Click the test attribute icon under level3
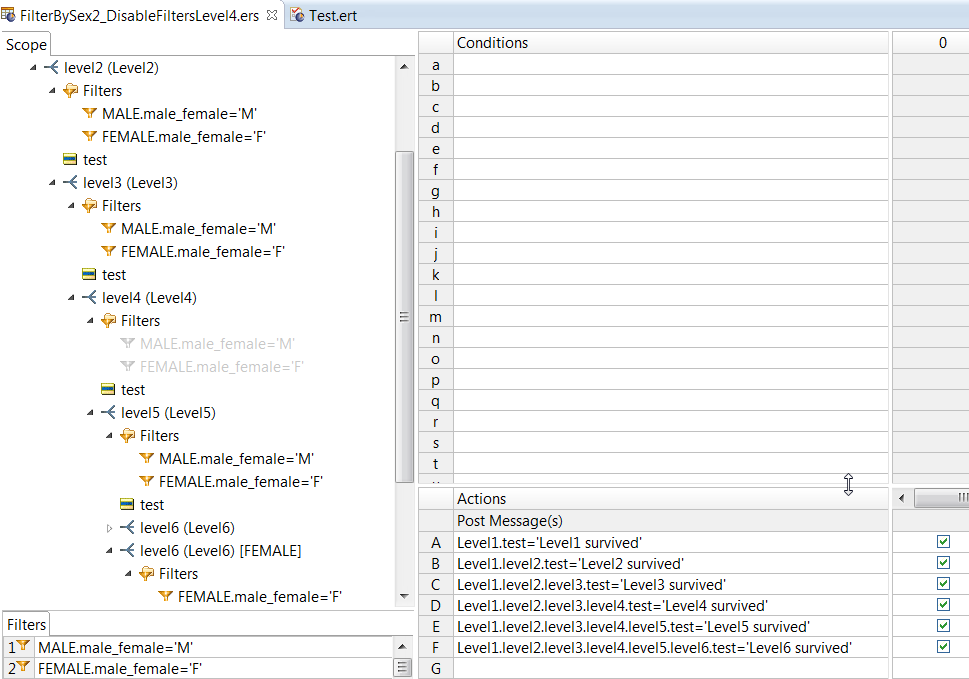969x679 pixels. [90, 274]
